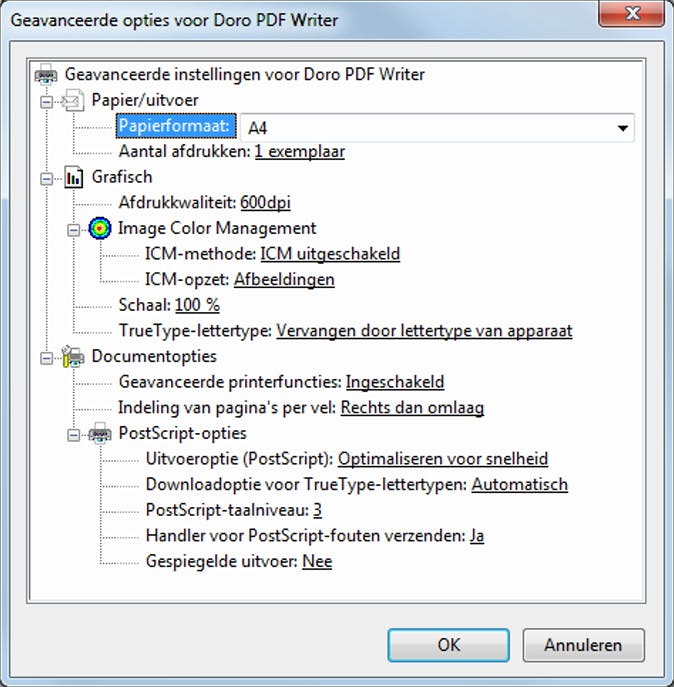Open the Papierformaat A4 dropdown
This screenshot has height=687, width=674.
click(x=622, y=128)
